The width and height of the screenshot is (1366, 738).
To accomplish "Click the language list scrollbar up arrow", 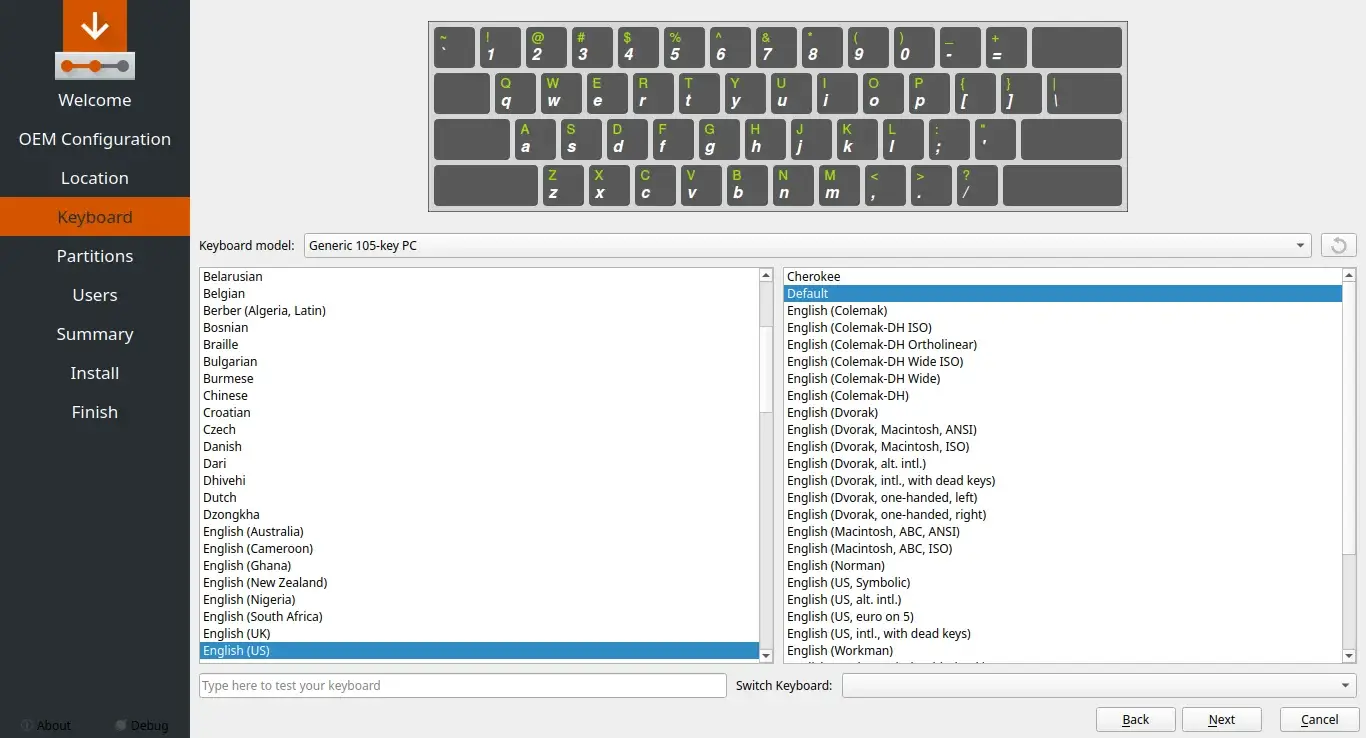I will 767,275.
